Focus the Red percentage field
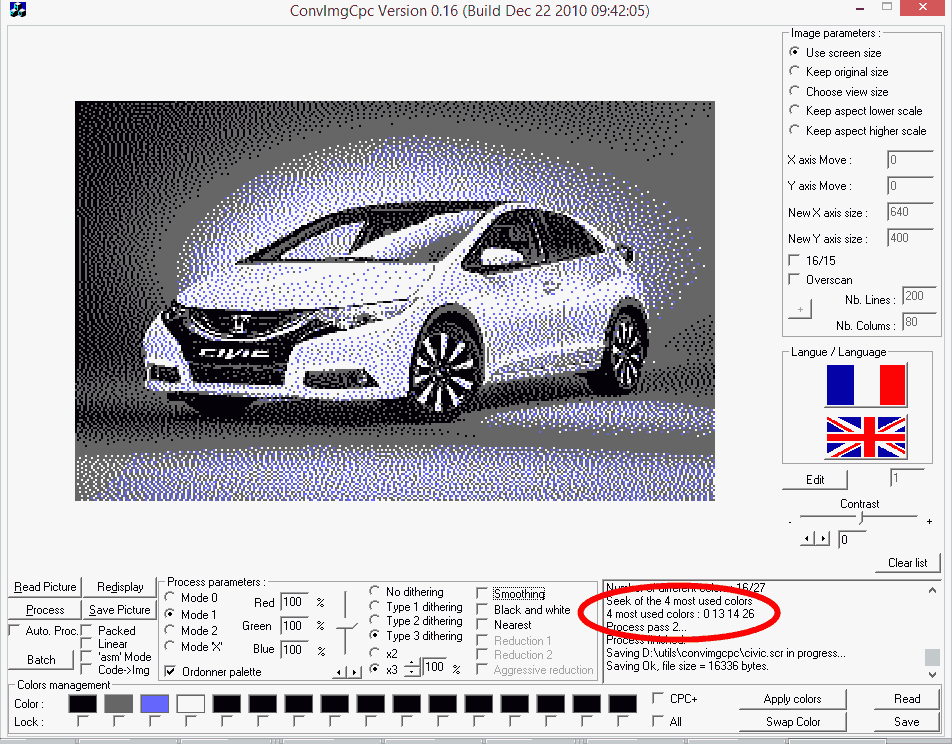The image size is (952, 744). [294, 602]
